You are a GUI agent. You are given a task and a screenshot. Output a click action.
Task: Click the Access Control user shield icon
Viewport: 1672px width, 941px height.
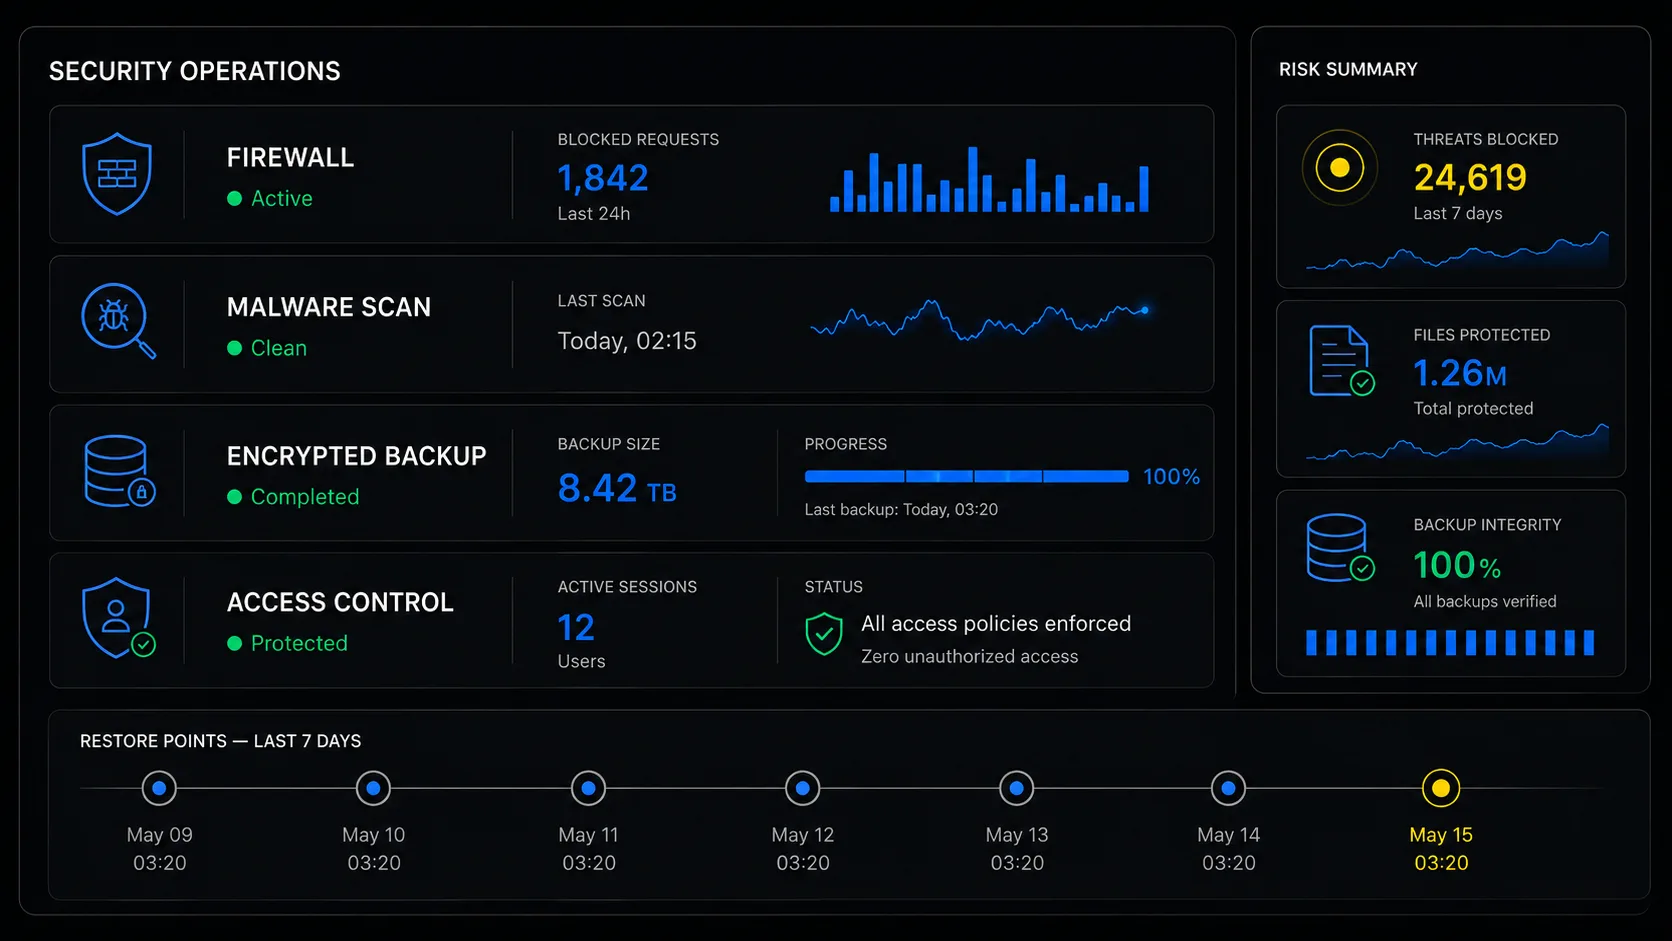point(118,618)
